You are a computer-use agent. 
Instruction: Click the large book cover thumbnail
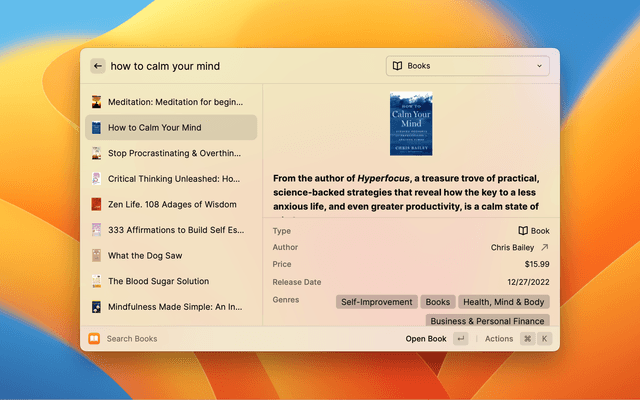point(411,125)
